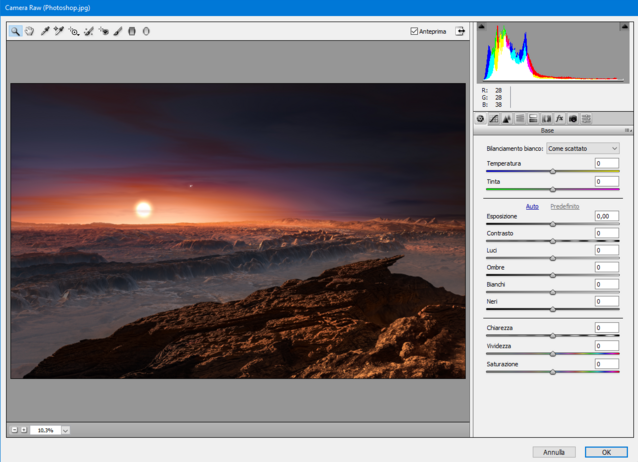Open the Base (Basic) panel tab

[481, 119]
